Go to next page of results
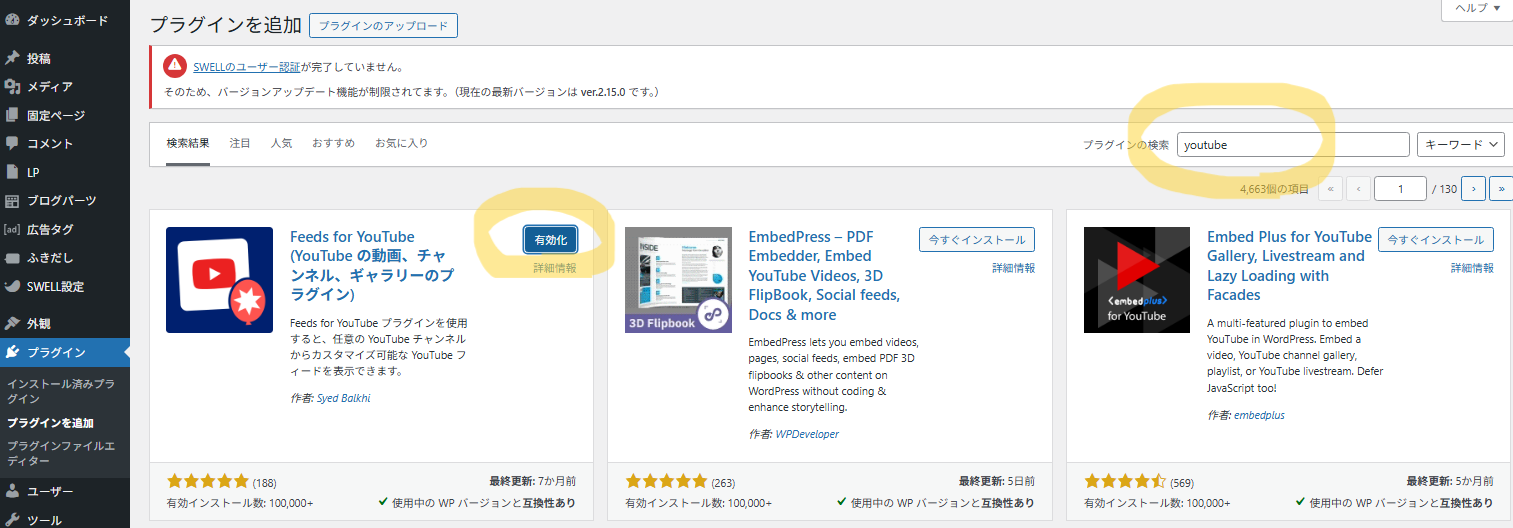 click(1472, 188)
